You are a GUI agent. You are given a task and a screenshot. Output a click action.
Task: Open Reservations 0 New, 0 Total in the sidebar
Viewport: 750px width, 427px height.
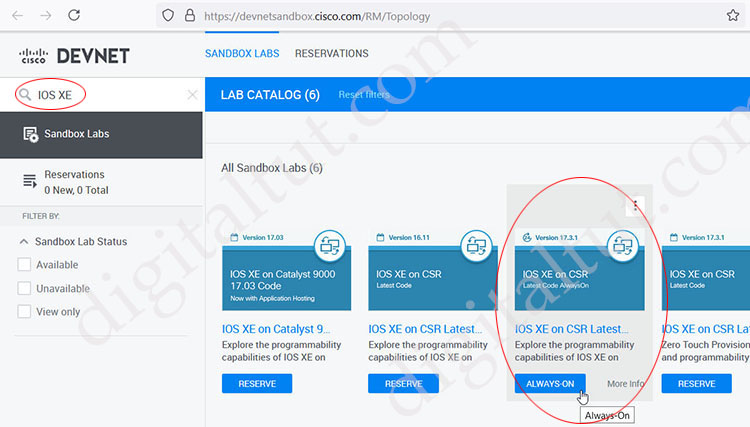click(101, 182)
